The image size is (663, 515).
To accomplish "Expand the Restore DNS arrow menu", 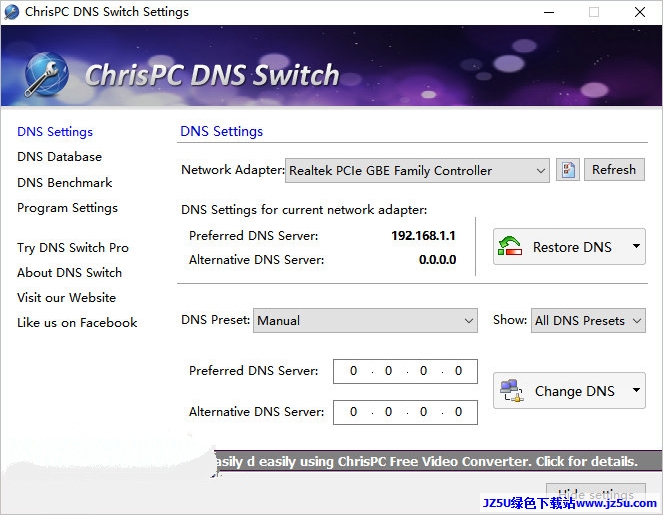I will click(636, 246).
